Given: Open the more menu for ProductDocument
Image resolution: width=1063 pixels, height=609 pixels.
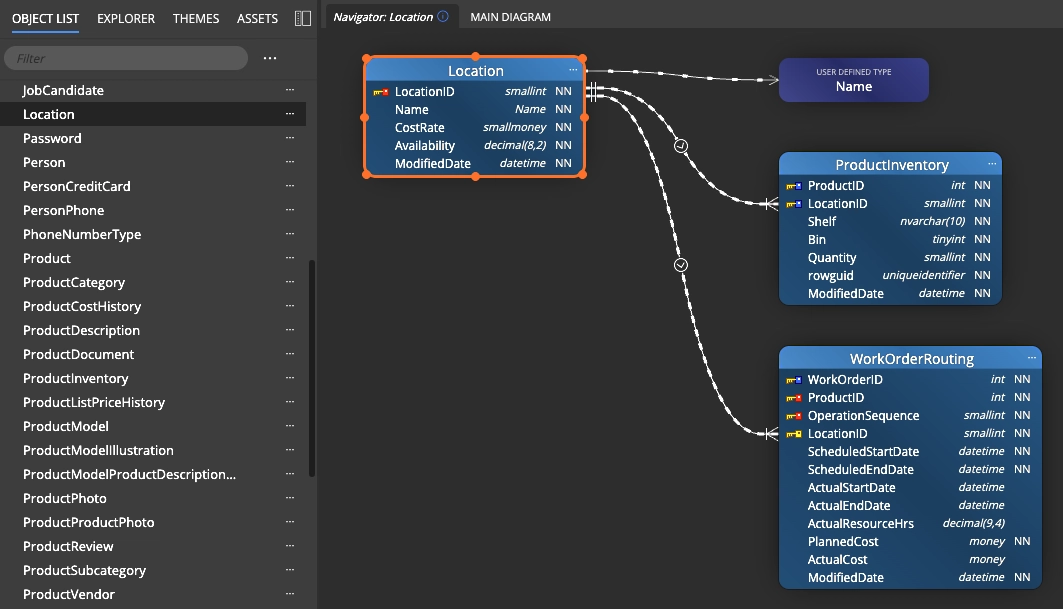Looking at the screenshot, I should (x=290, y=354).
